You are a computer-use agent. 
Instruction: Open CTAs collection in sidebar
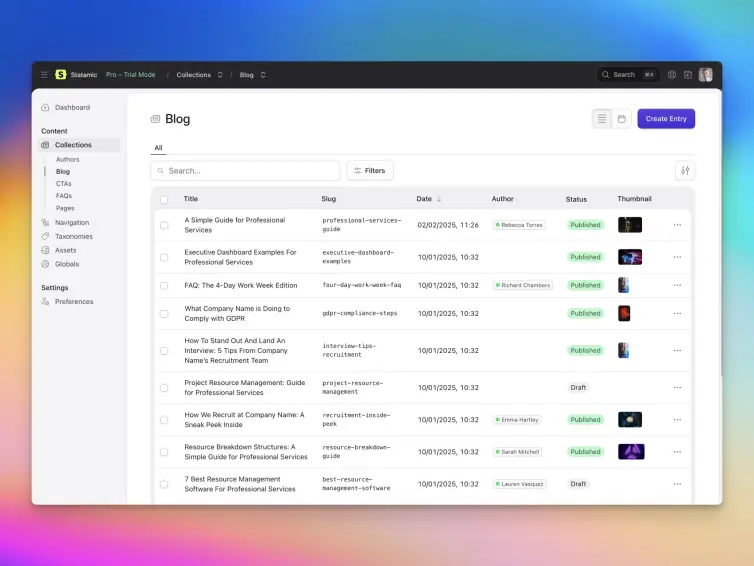[x=63, y=184]
